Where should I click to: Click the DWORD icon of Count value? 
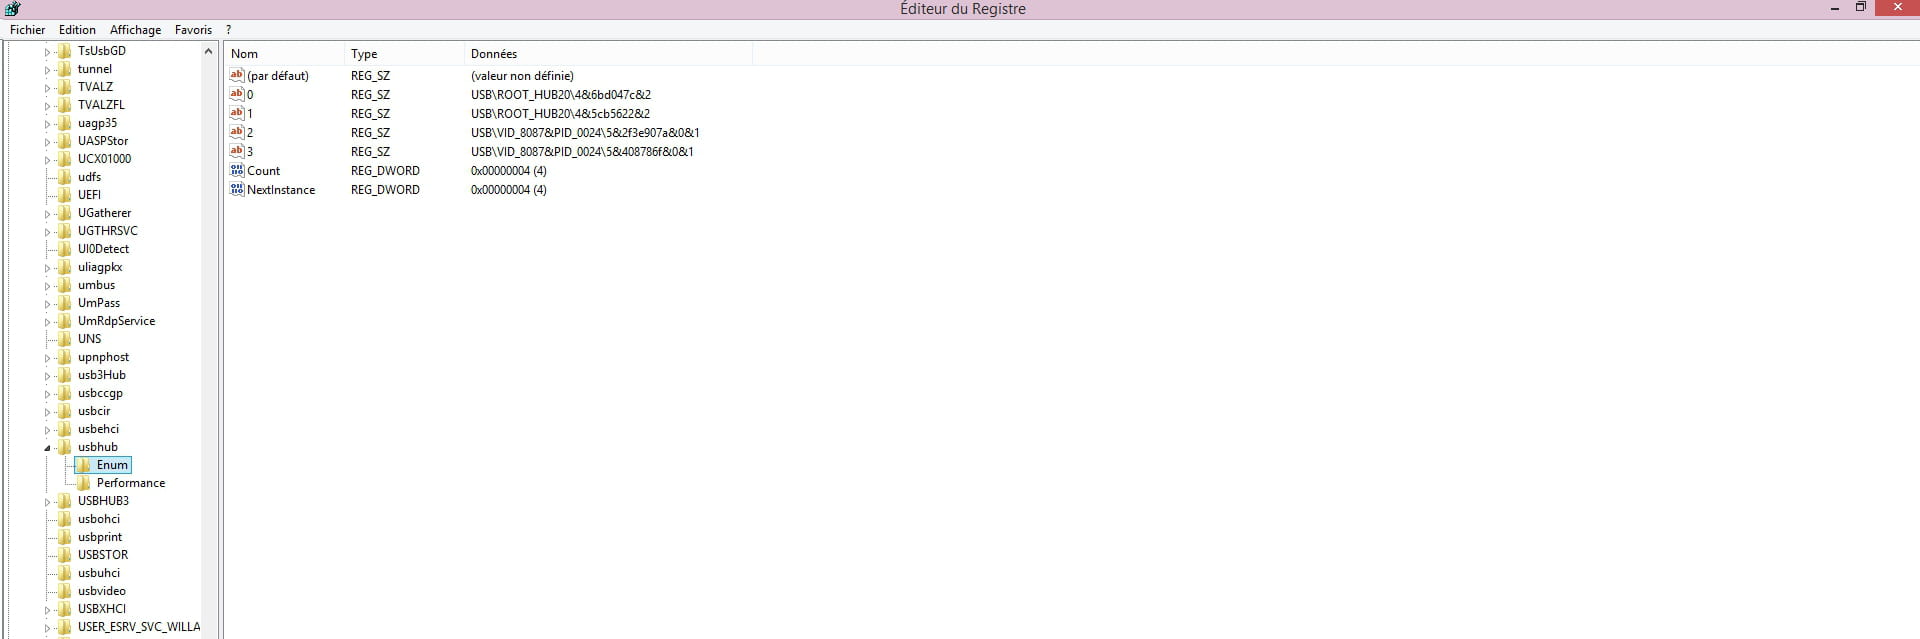[237, 170]
